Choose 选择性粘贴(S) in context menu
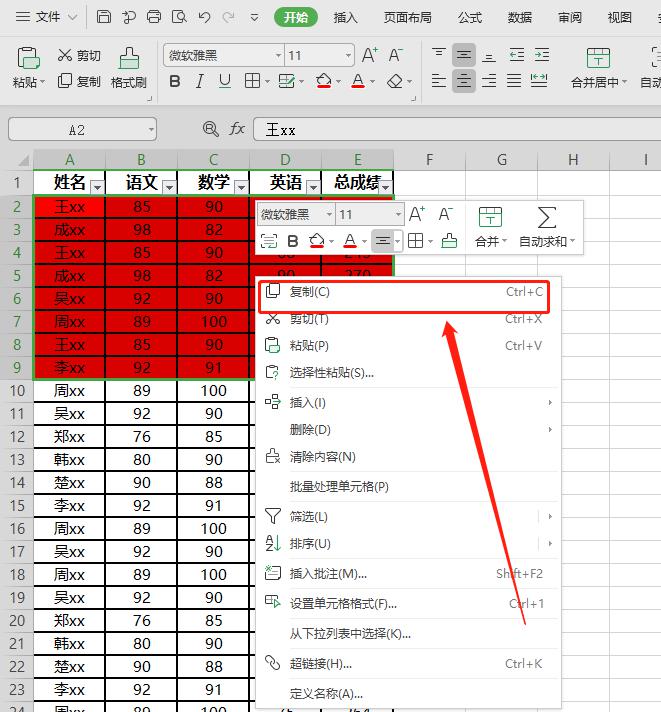The image size is (661, 712). [x=408, y=373]
